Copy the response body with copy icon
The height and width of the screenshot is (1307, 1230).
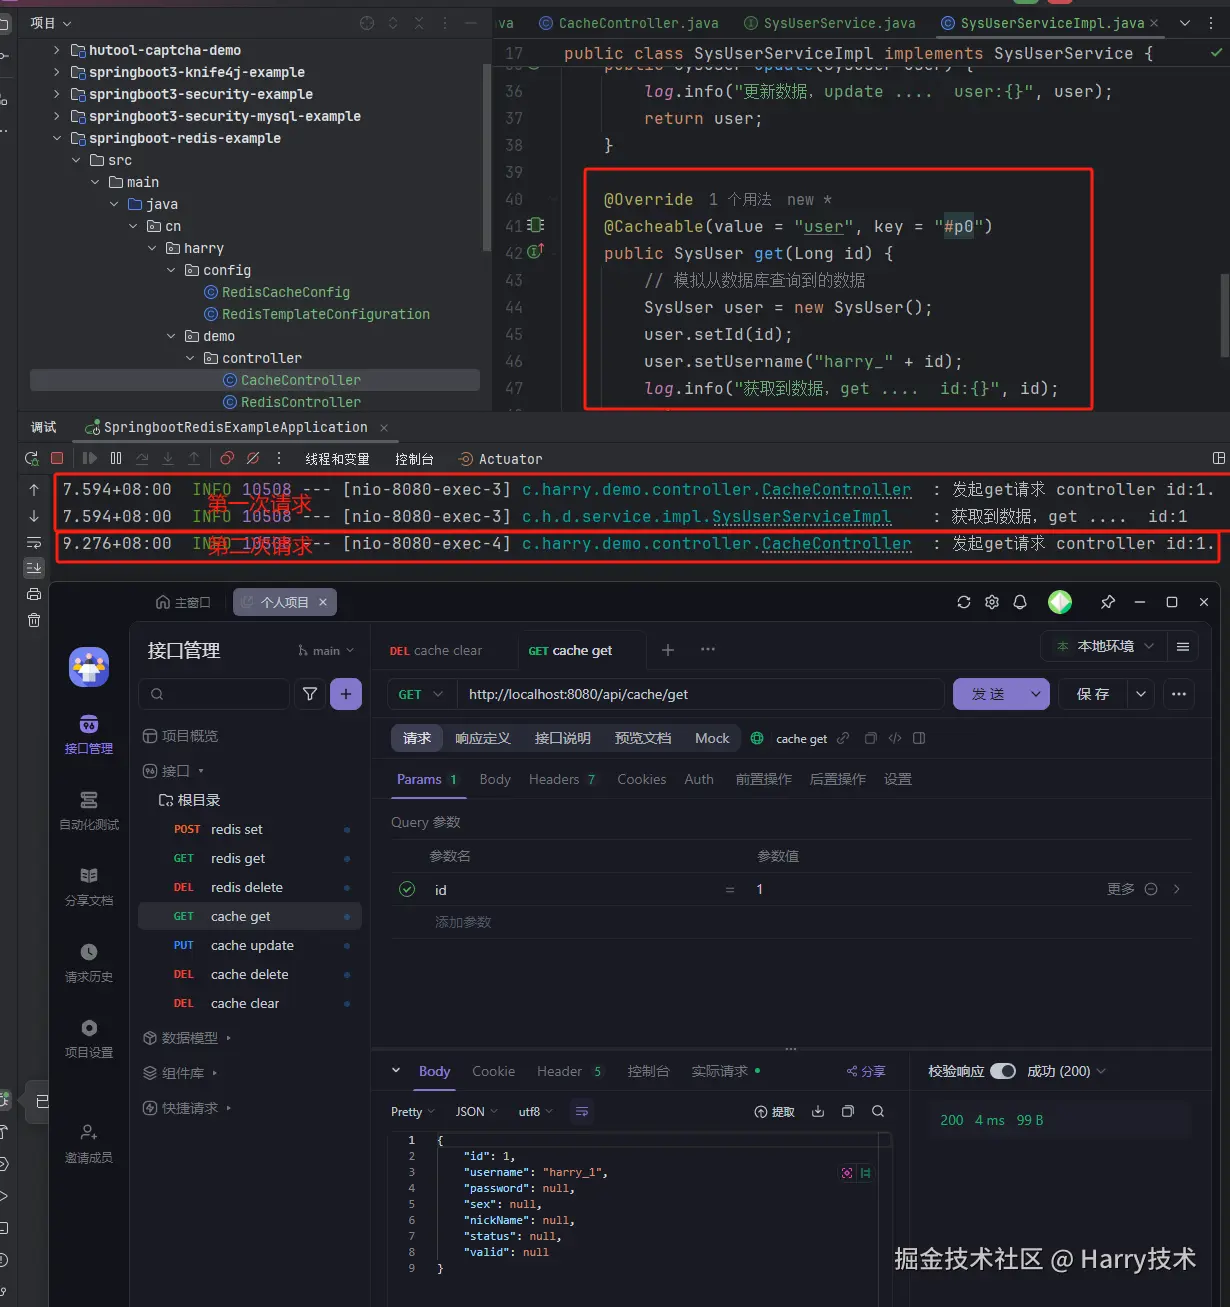tap(848, 1112)
